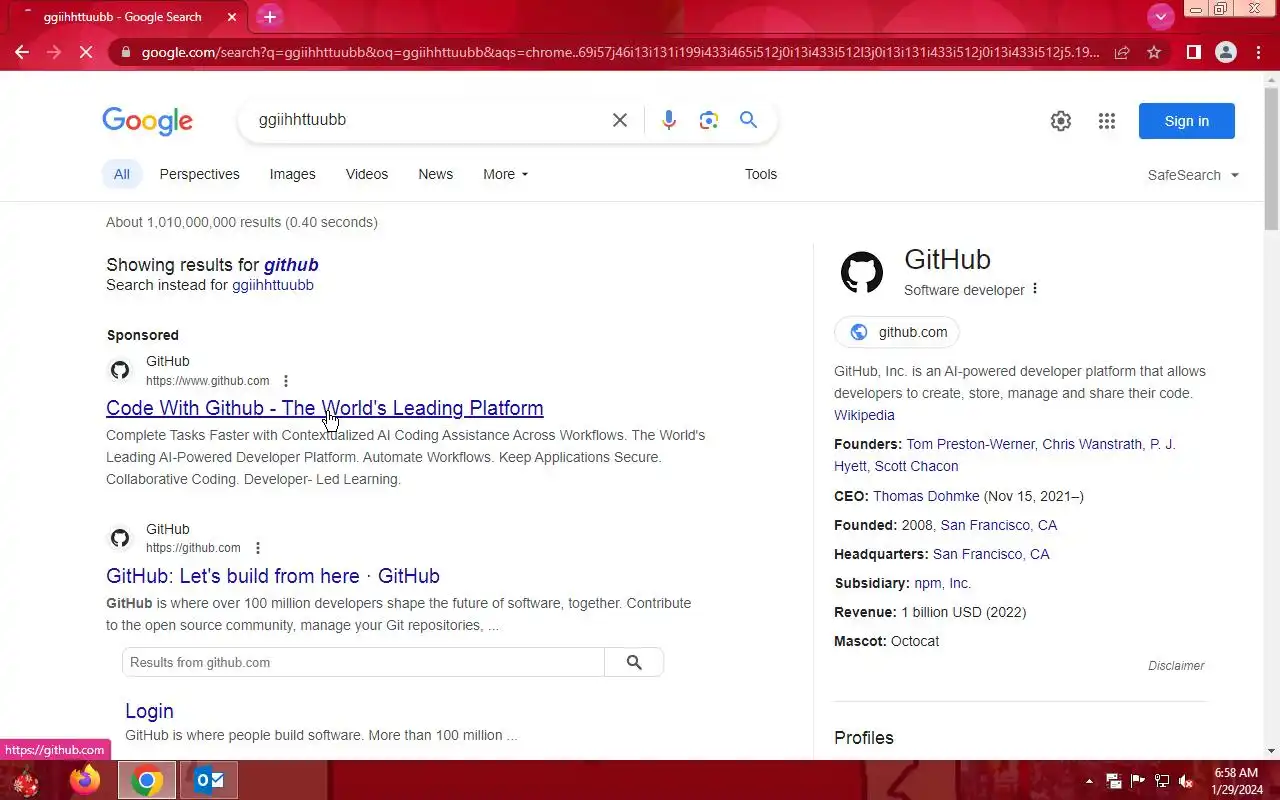Open Google quick settings gear
Screen dimensions: 1280x800
1061,121
